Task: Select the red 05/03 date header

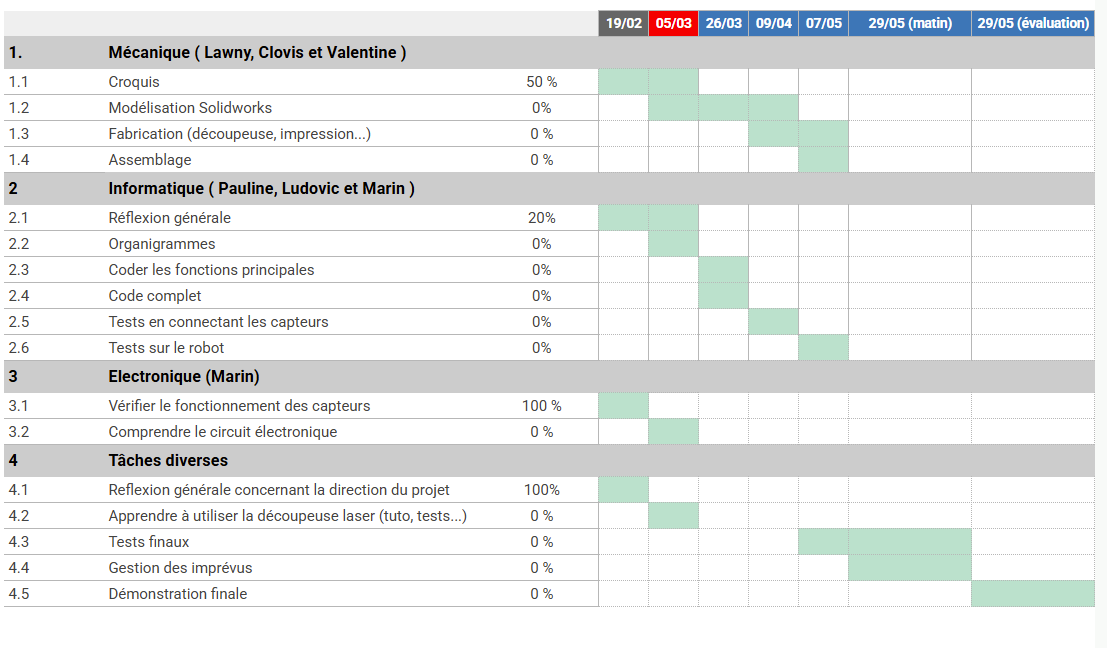Action: coord(673,23)
